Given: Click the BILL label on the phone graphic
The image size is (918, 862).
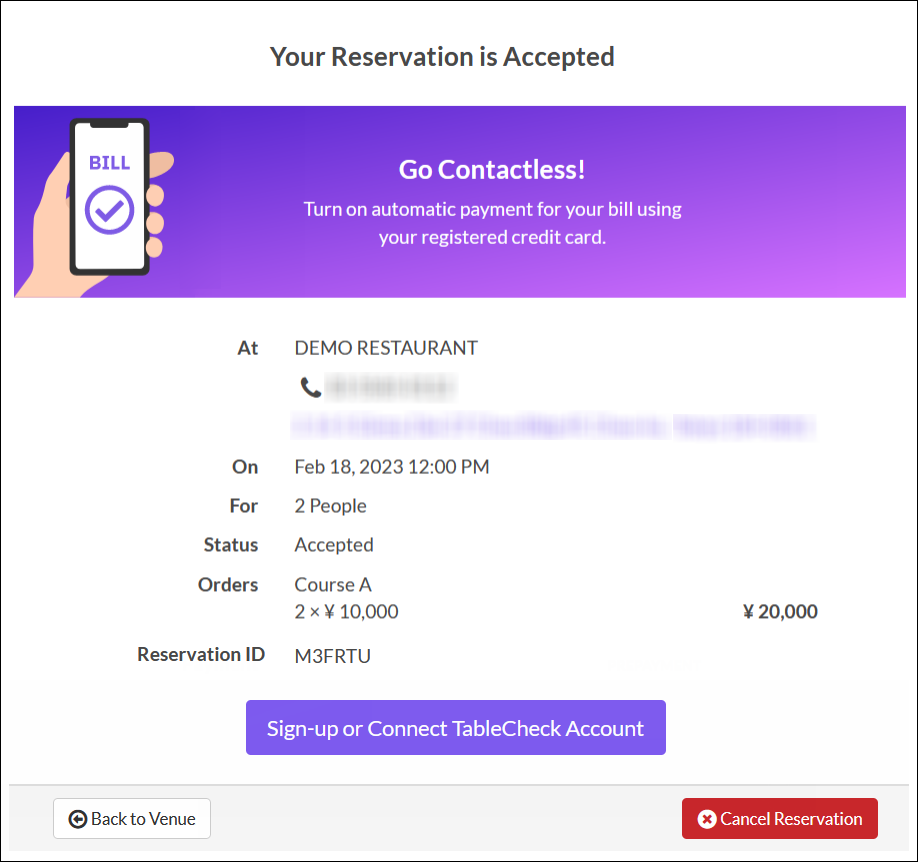Looking at the screenshot, I should pyautogui.click(x=109, y=163).
